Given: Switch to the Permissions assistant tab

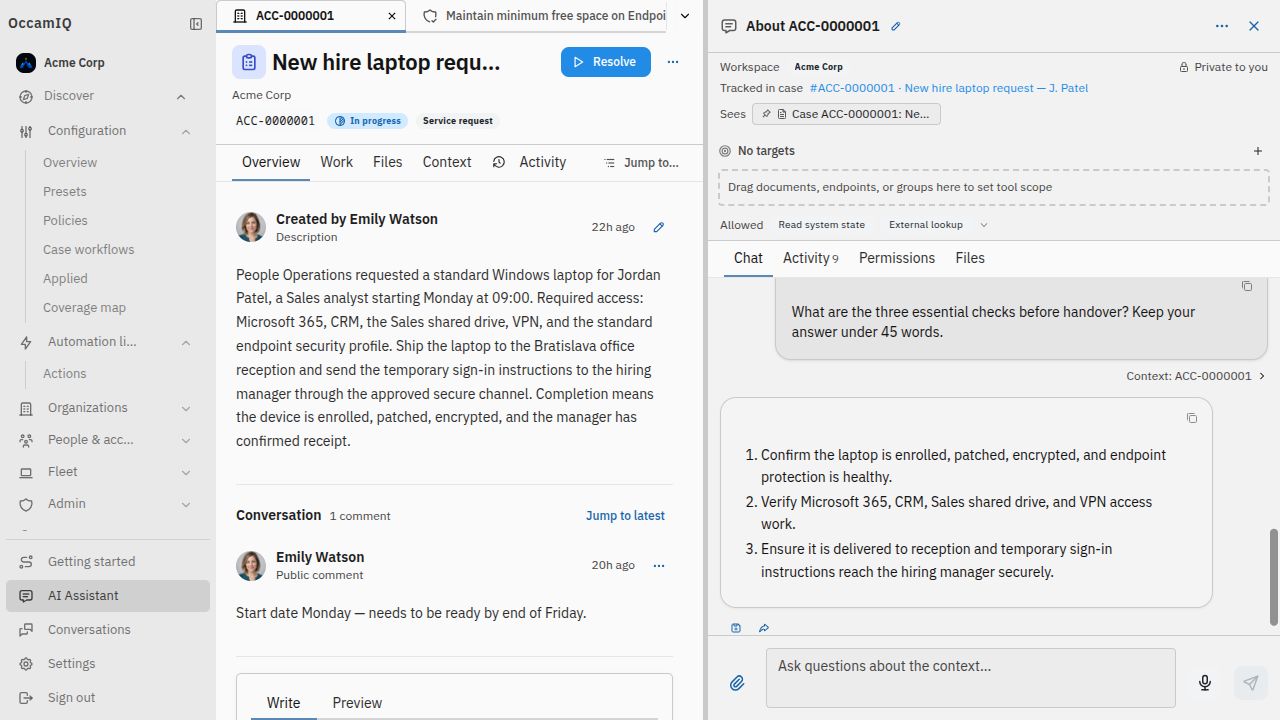Looking at the screenshot, I should [x=897, y=258].
